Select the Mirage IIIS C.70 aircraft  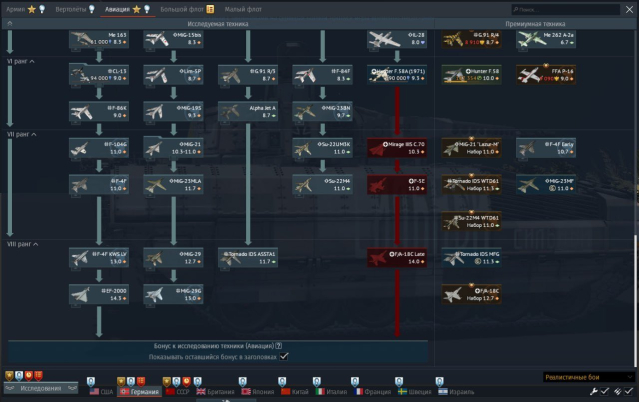[x=397, y=148]
